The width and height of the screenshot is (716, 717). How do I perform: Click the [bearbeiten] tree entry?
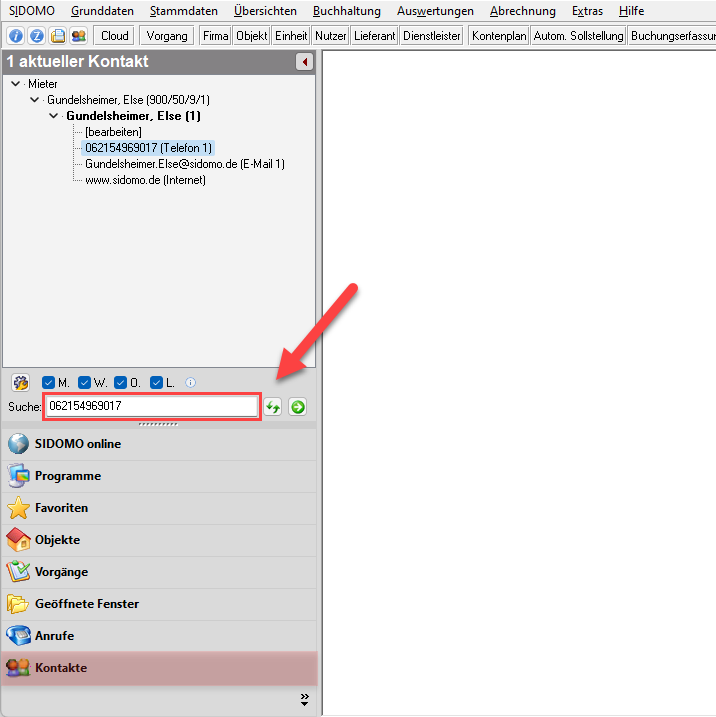click(113, 132)
